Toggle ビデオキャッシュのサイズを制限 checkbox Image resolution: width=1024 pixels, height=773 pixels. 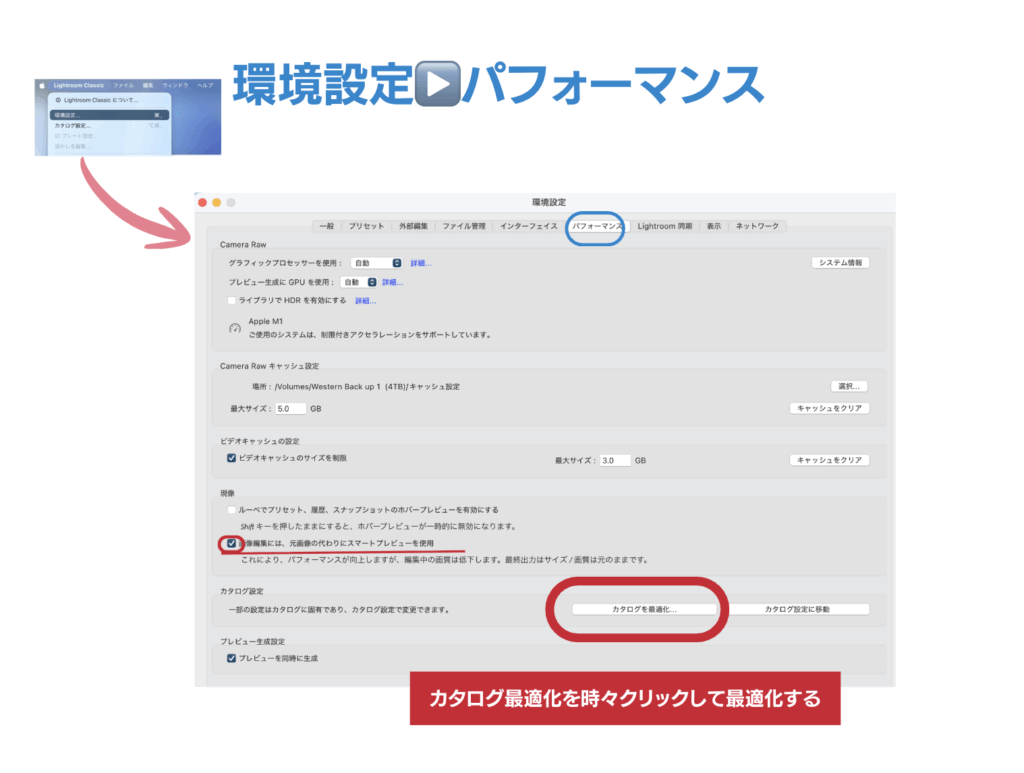pos(231,458)
